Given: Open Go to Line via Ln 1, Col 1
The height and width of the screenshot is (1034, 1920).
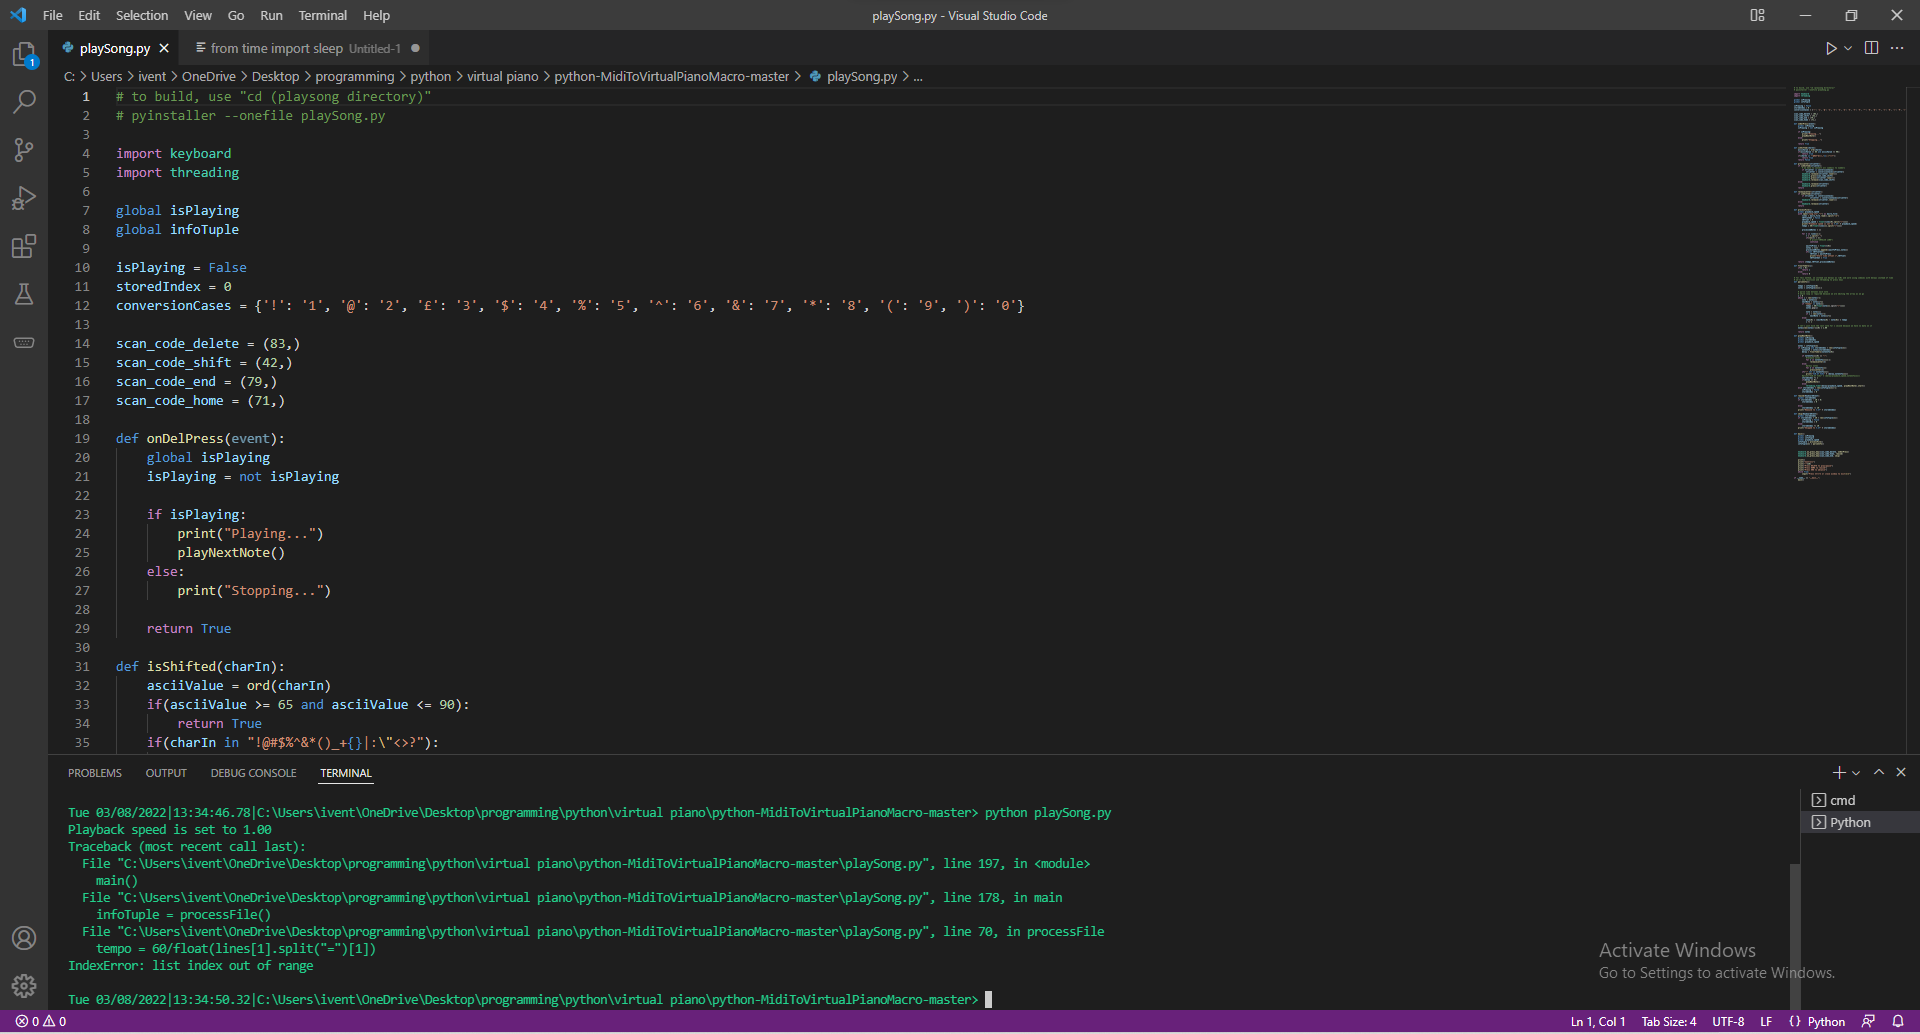Looking at the screenshot, I should point(1597,1021).
